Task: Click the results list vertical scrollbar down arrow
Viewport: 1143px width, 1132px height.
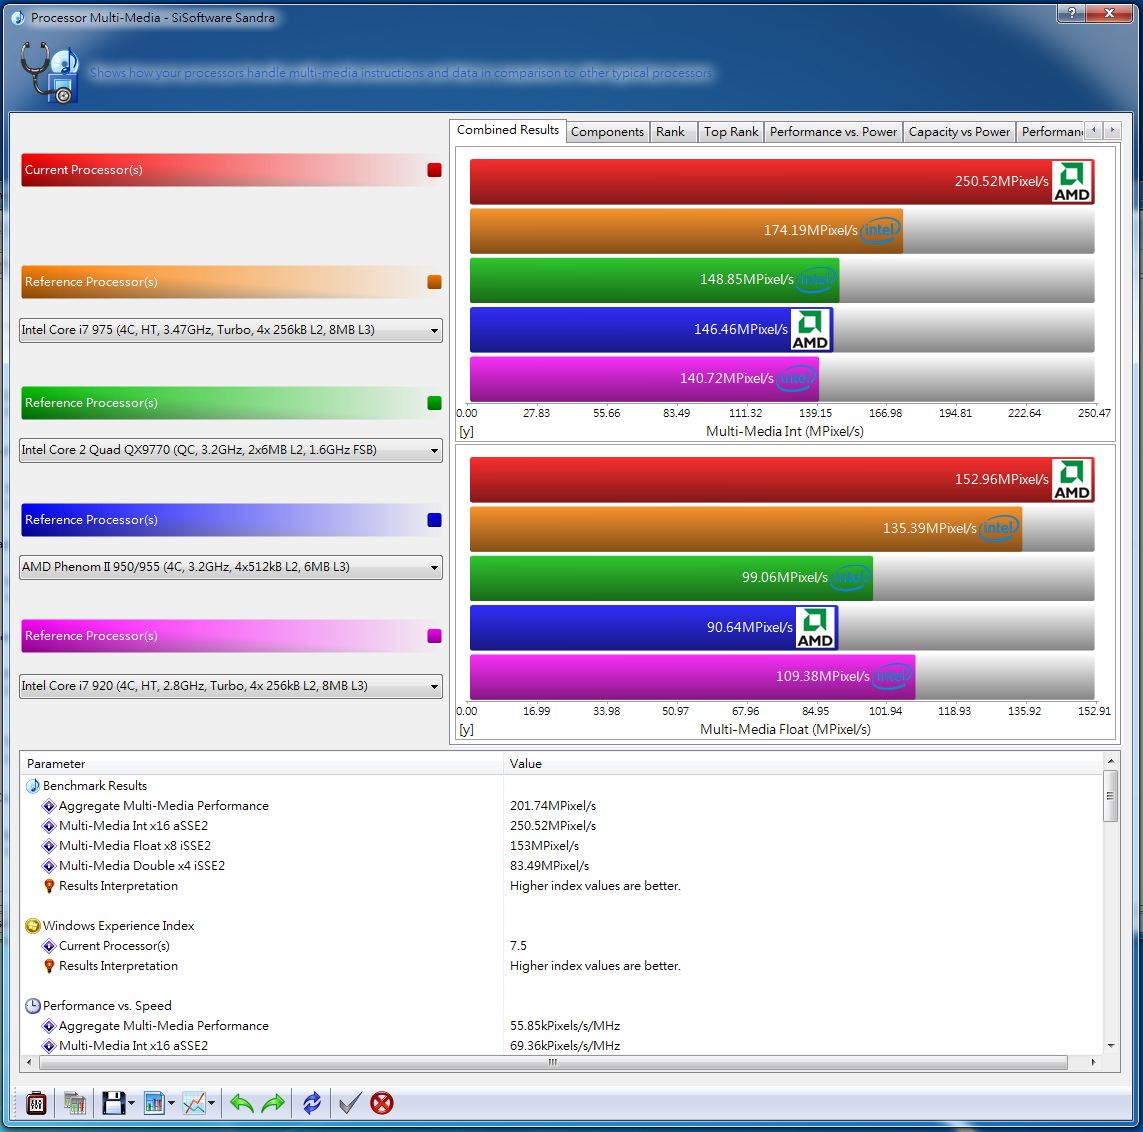Action: tap(1110, 1045)
